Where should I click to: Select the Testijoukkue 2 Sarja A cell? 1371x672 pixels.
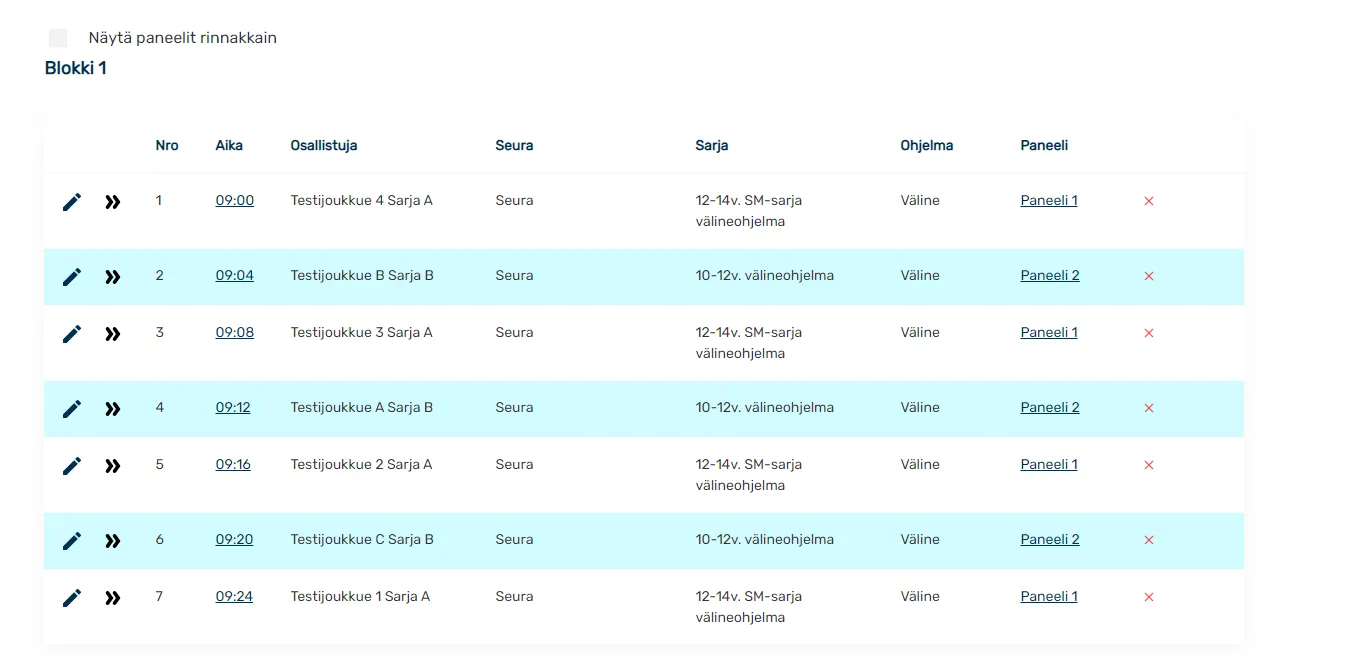(x=362, y=464)
